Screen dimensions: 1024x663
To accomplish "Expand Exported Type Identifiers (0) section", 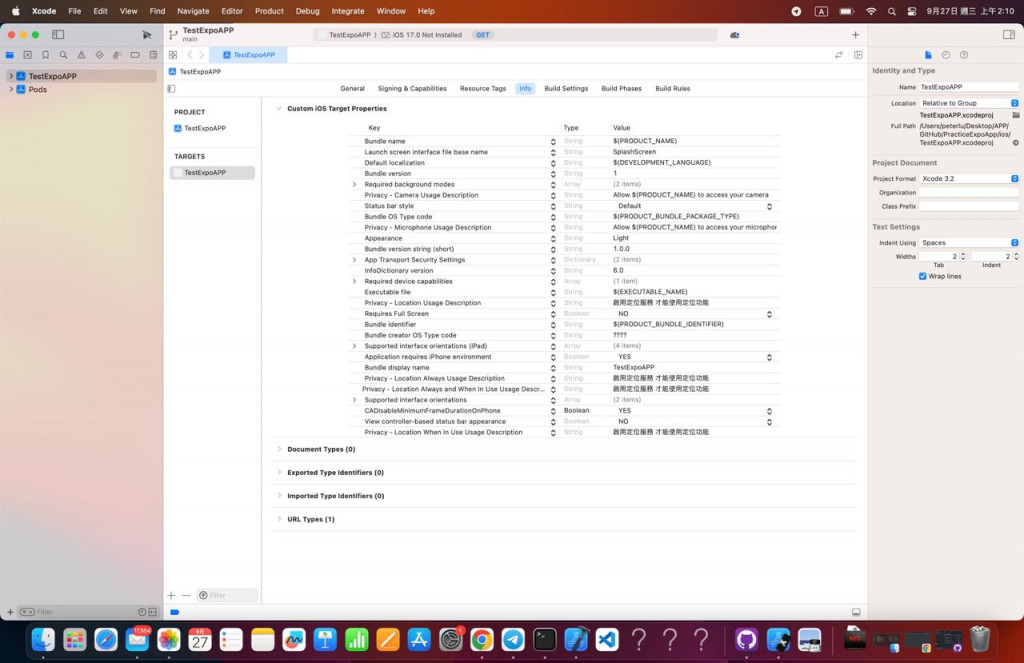I will pyautogui.click(x=279, y=472).
